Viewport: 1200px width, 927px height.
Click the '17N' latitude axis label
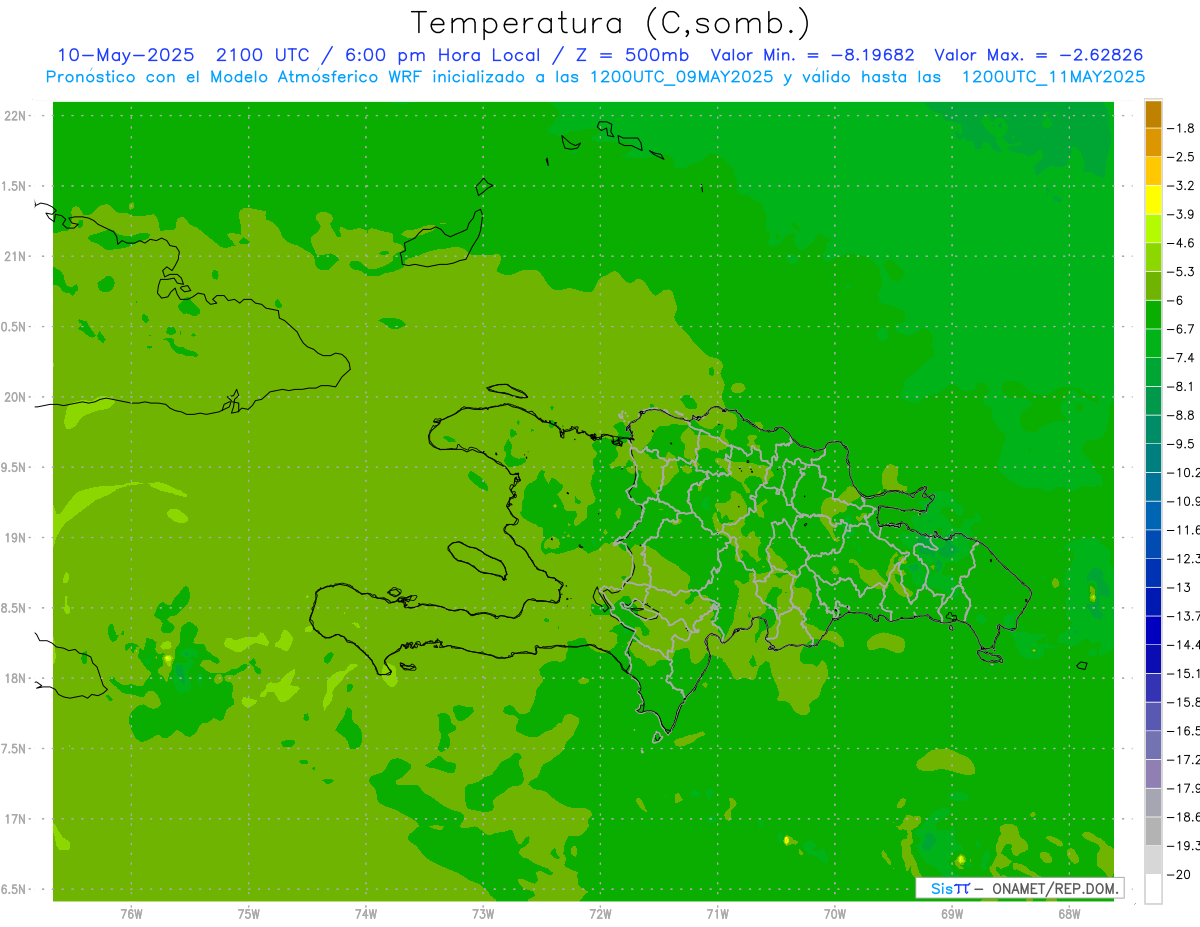coord(16,819)
